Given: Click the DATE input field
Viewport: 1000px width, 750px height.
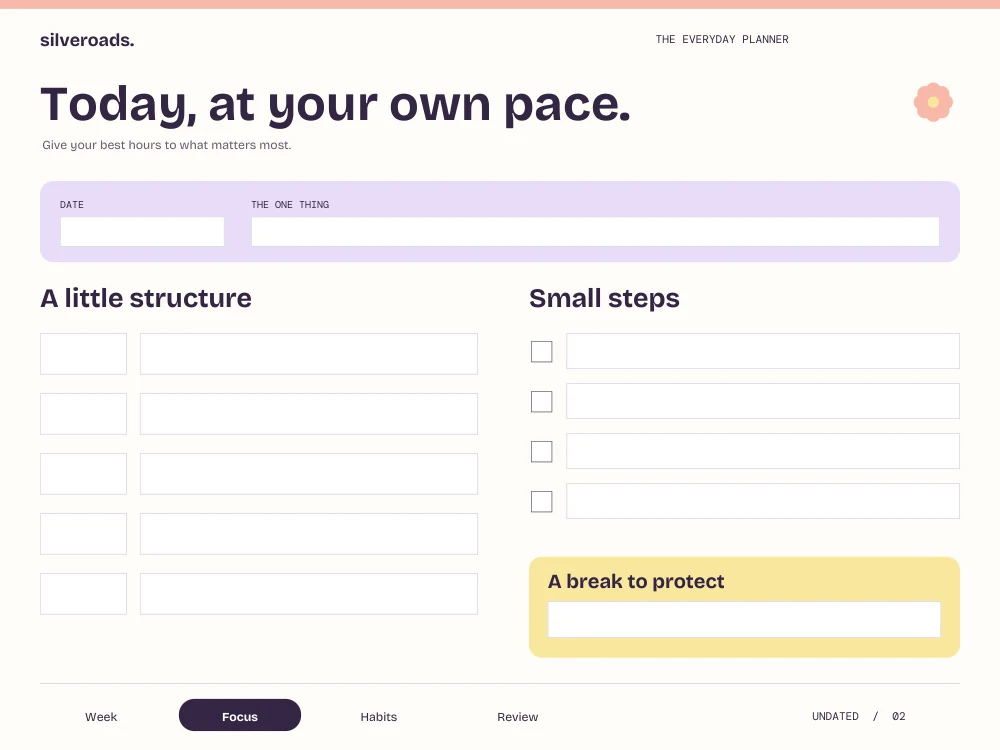Looking at the screenshot, I should coord(142,232).
